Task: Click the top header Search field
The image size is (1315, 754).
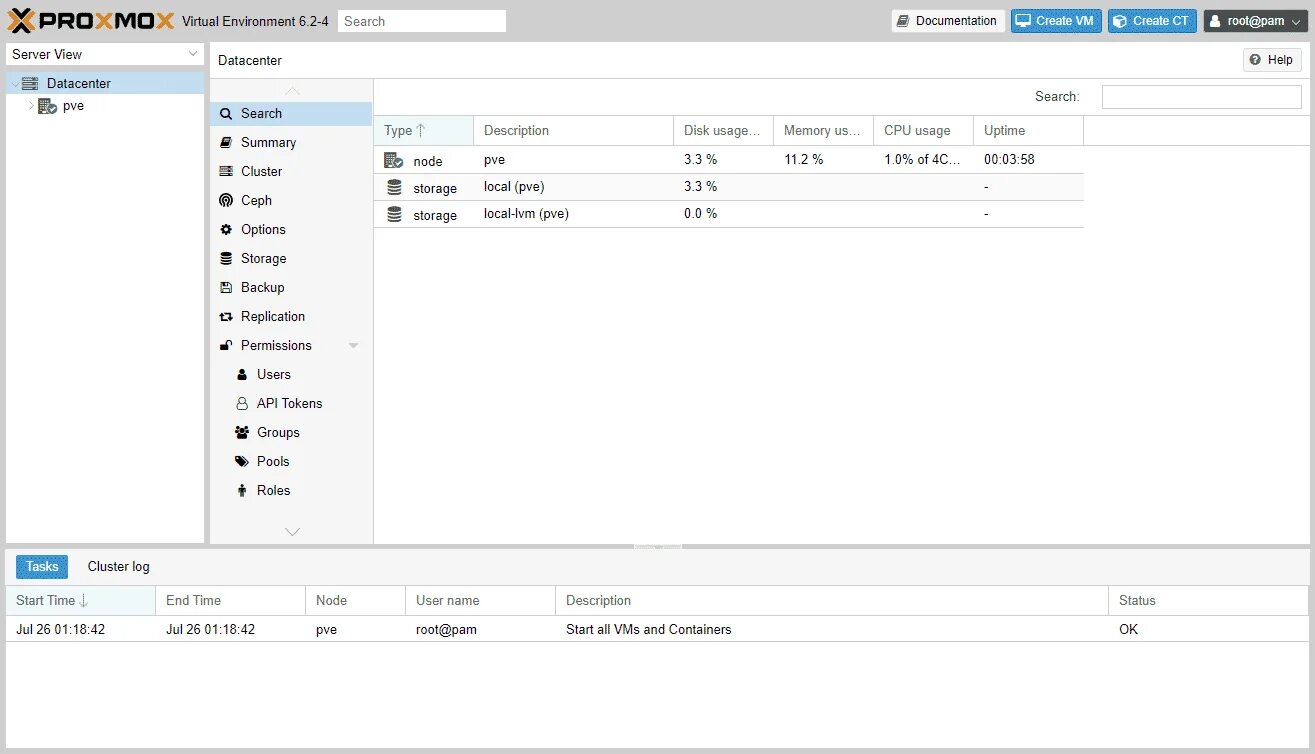Action: click(422, 21)
